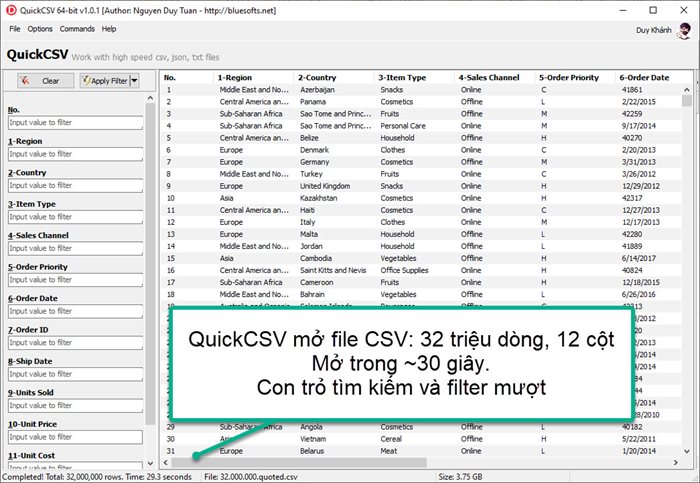Viewport: 700px width, 483px height.
Task: Click the 2/22/2015 order date cell
Action: click(x=639, y=102)
